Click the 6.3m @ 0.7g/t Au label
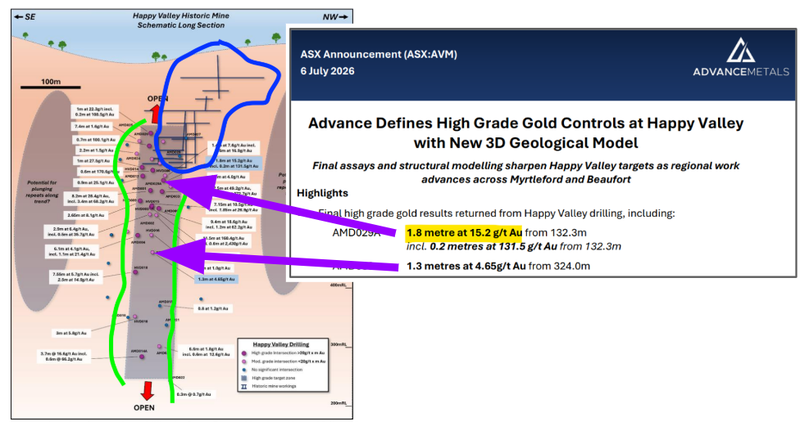This screenshot has width=800, height=422. pos(195,394)
